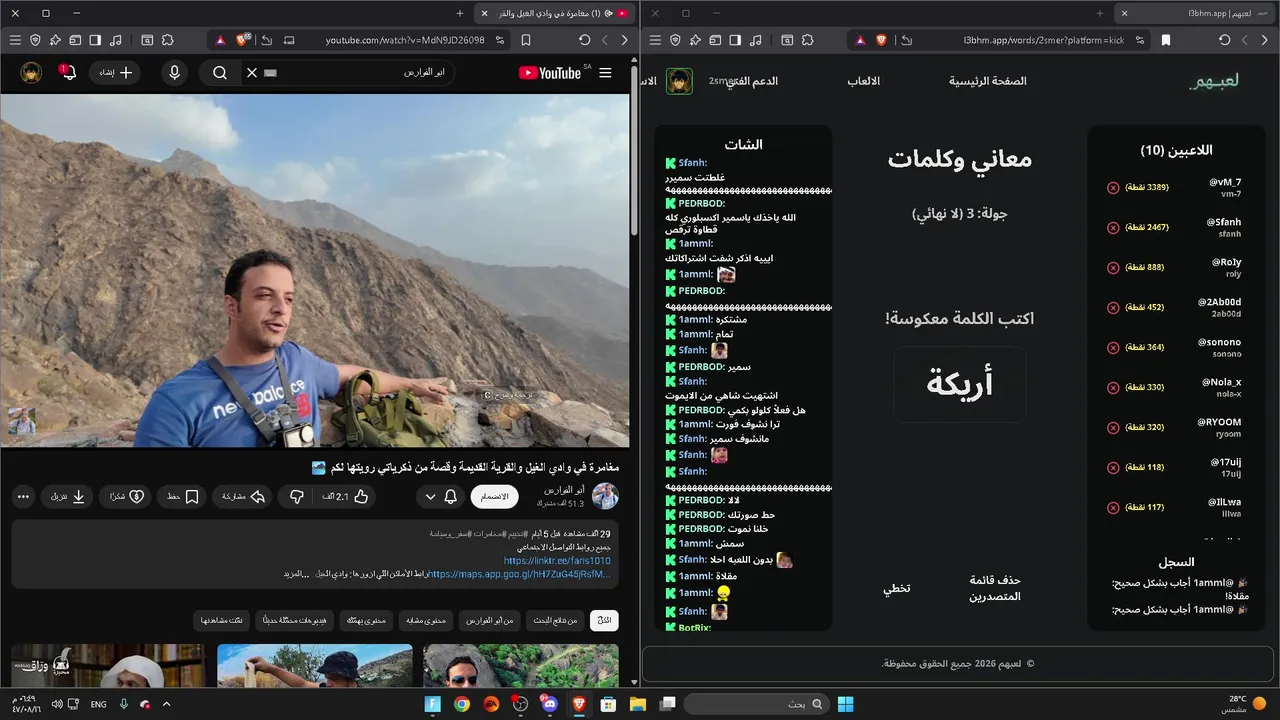Open the linktr.ee/faris1010 link
The height and width of the screenshot is (720, 1280).
[x=557, y=561]
